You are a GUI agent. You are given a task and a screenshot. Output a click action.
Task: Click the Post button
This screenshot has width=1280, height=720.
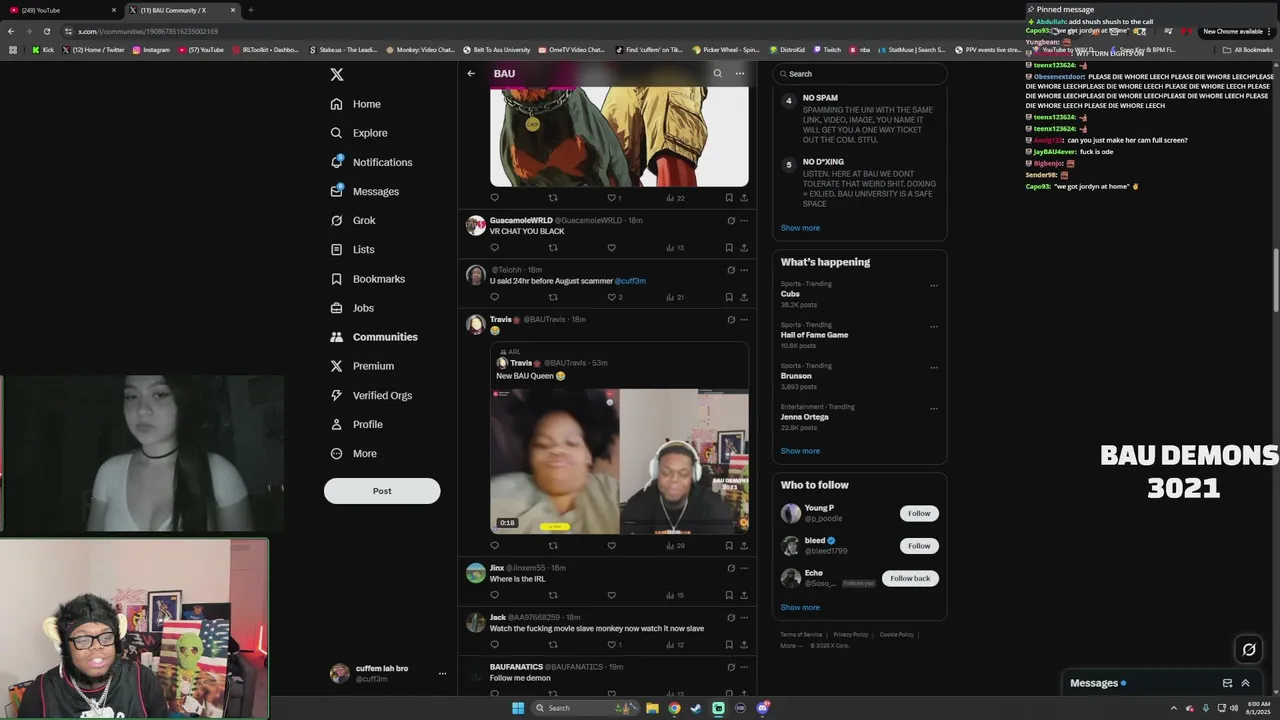[x=382, y=491]
